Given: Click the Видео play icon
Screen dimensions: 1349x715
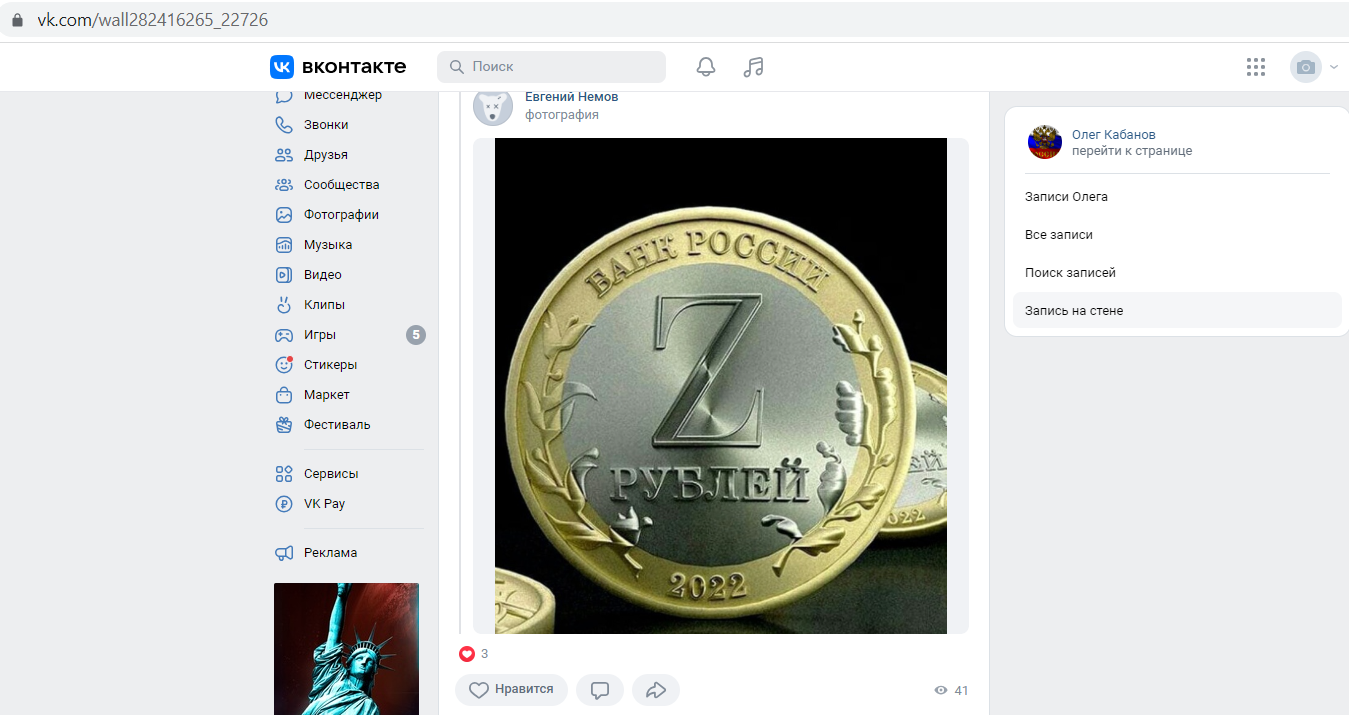Looking at the screenshot, I should [284, 275].
